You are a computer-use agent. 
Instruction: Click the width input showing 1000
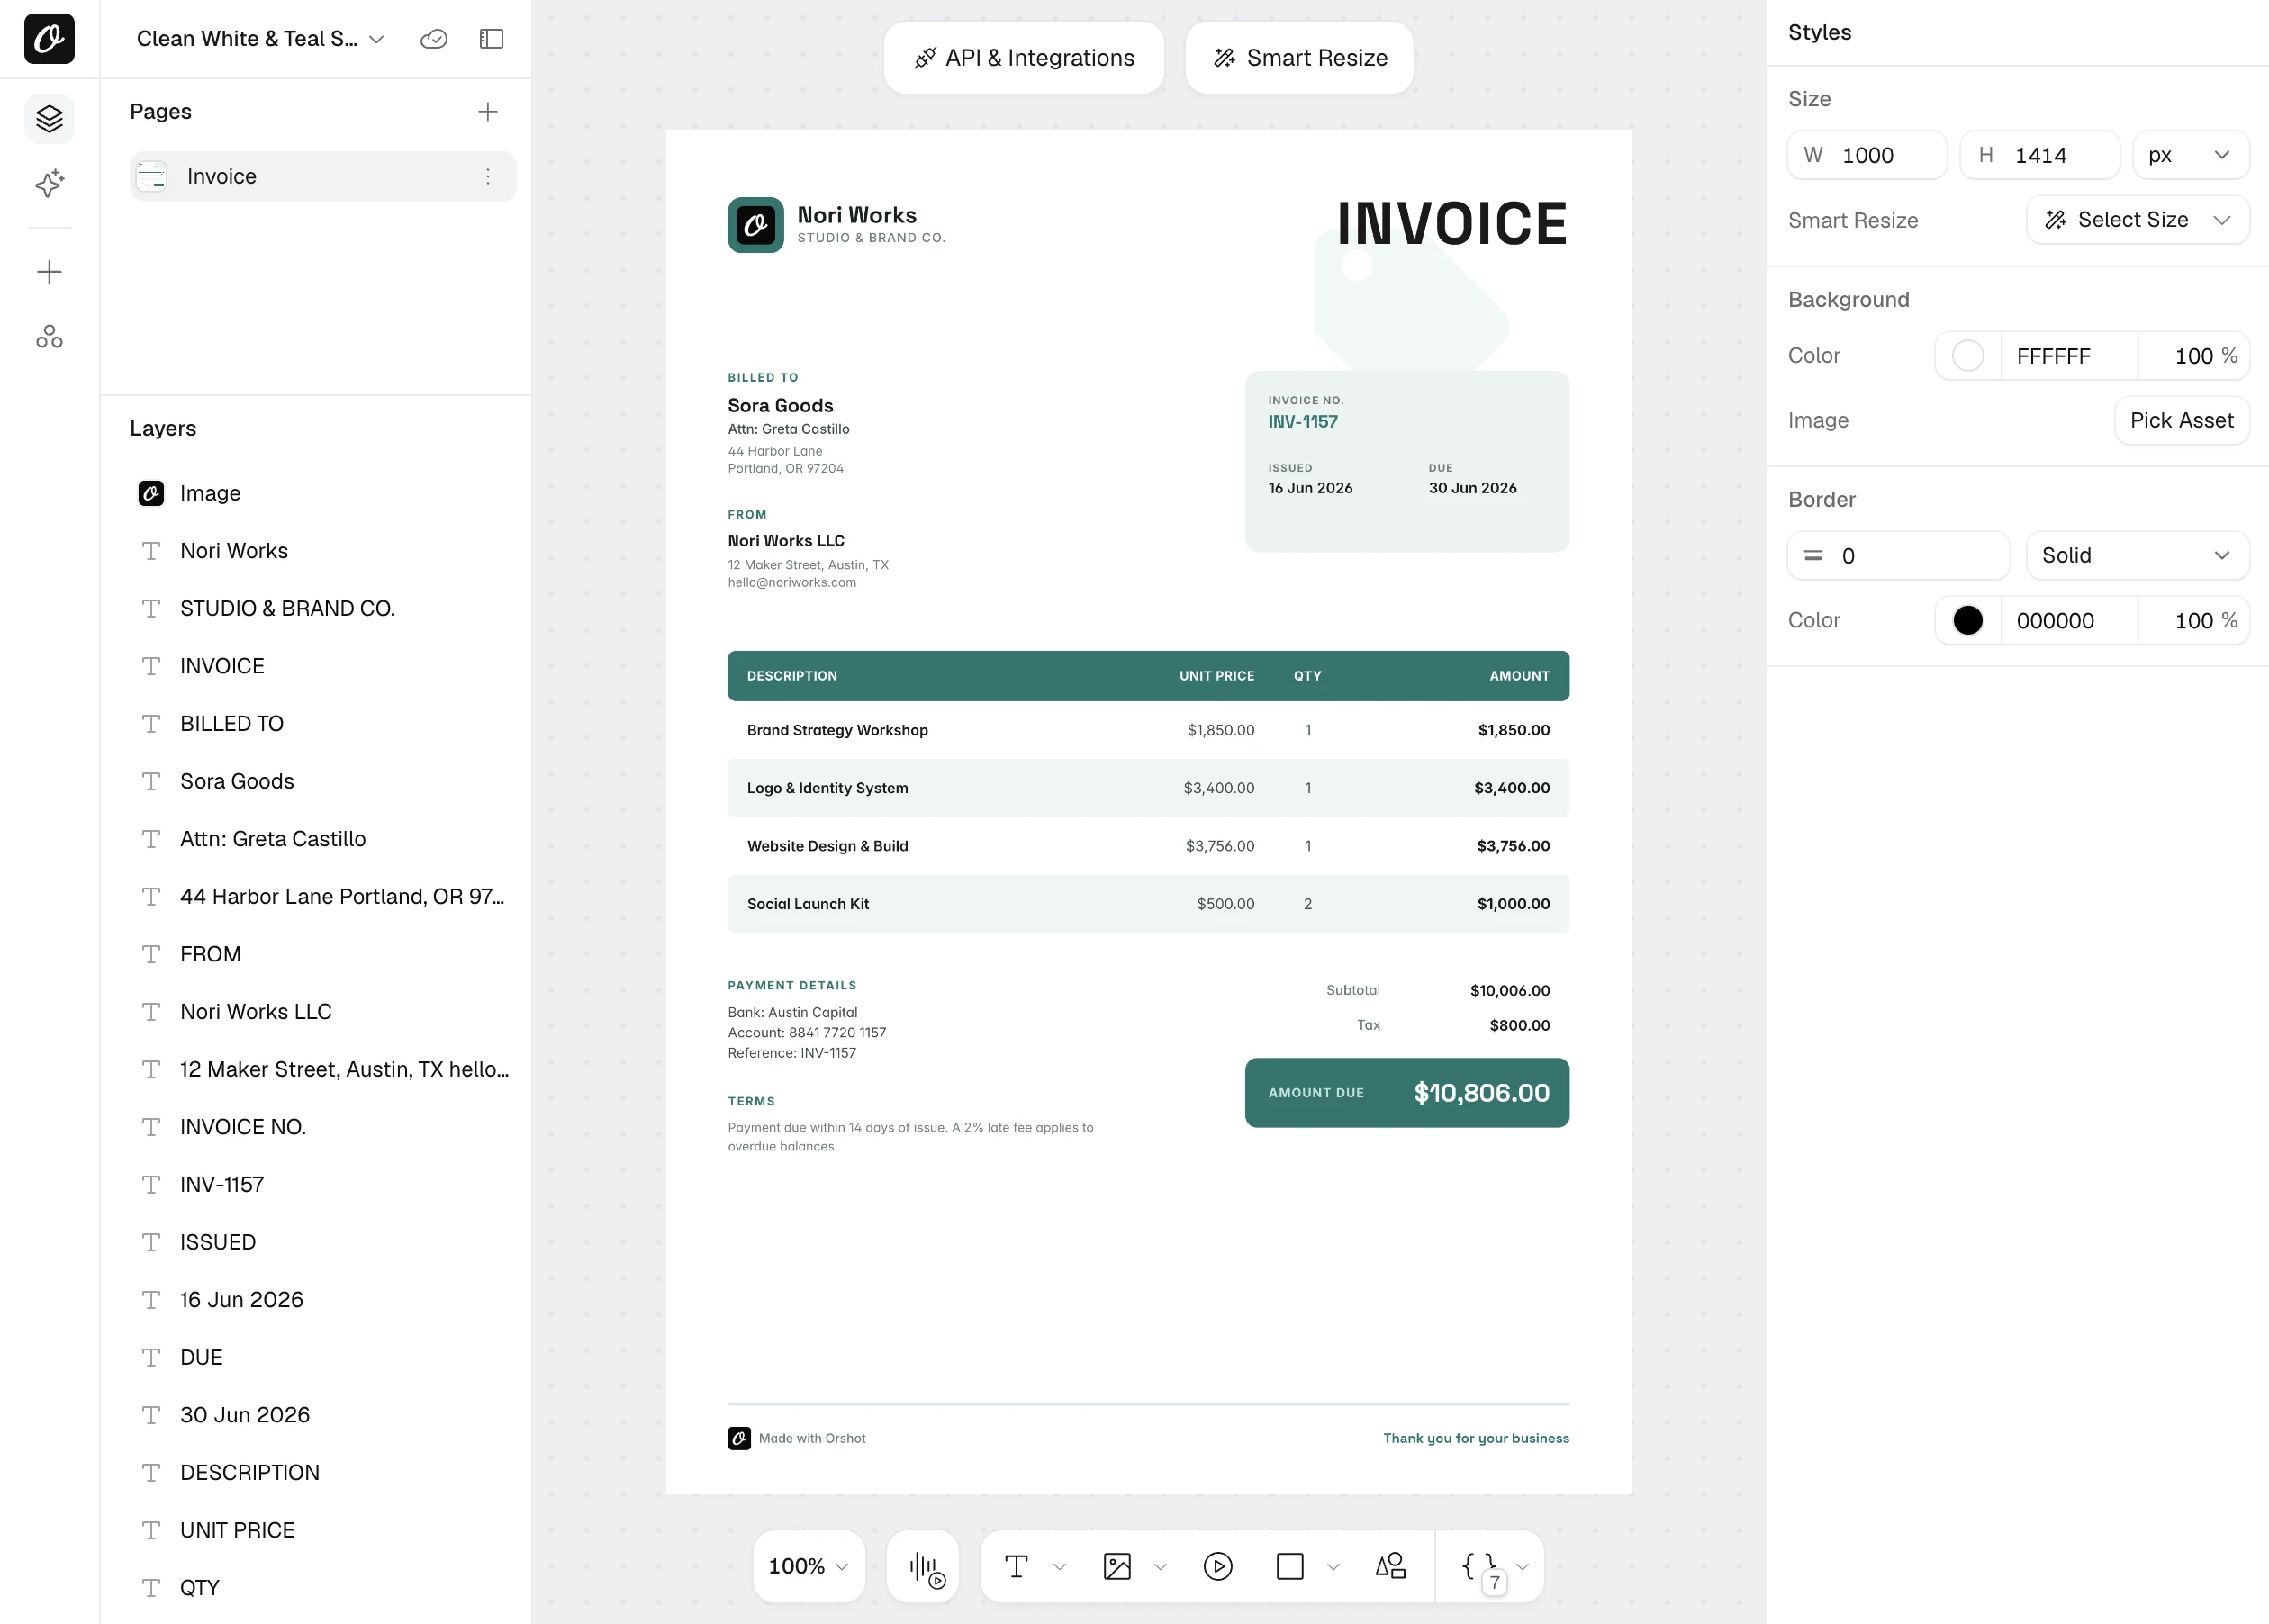[1867, 155]
